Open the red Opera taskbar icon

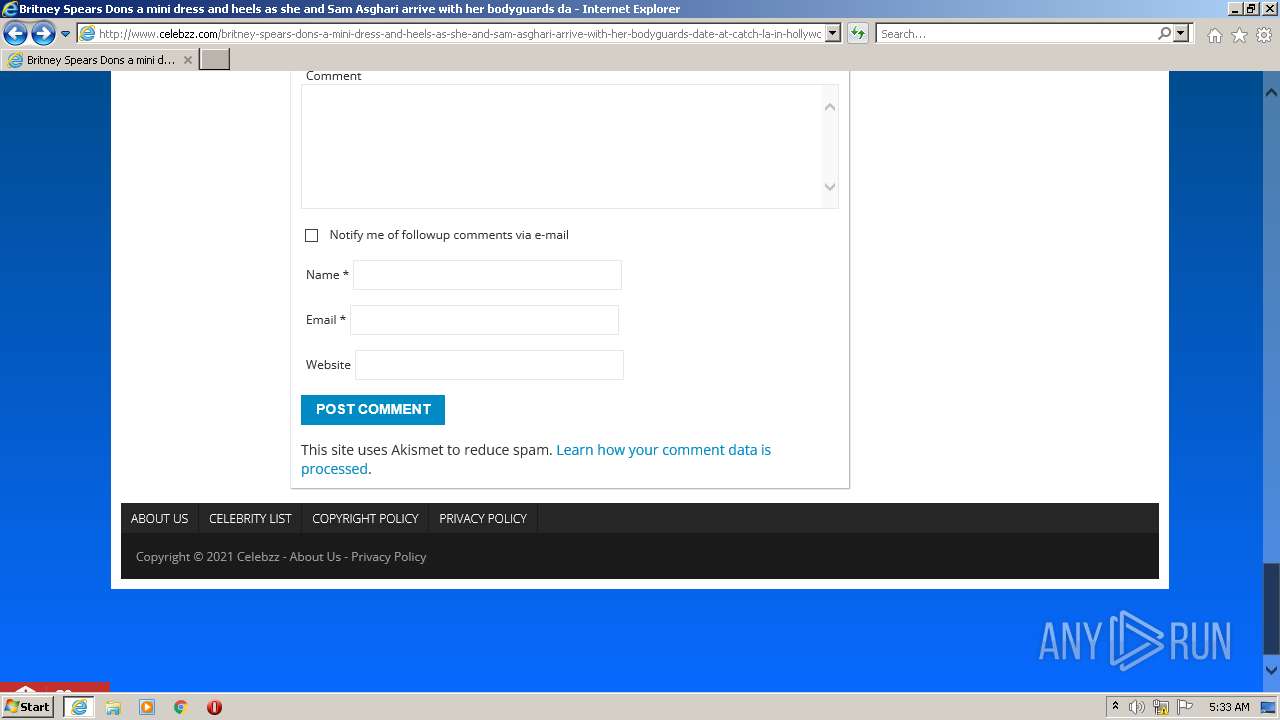point(214,707)
